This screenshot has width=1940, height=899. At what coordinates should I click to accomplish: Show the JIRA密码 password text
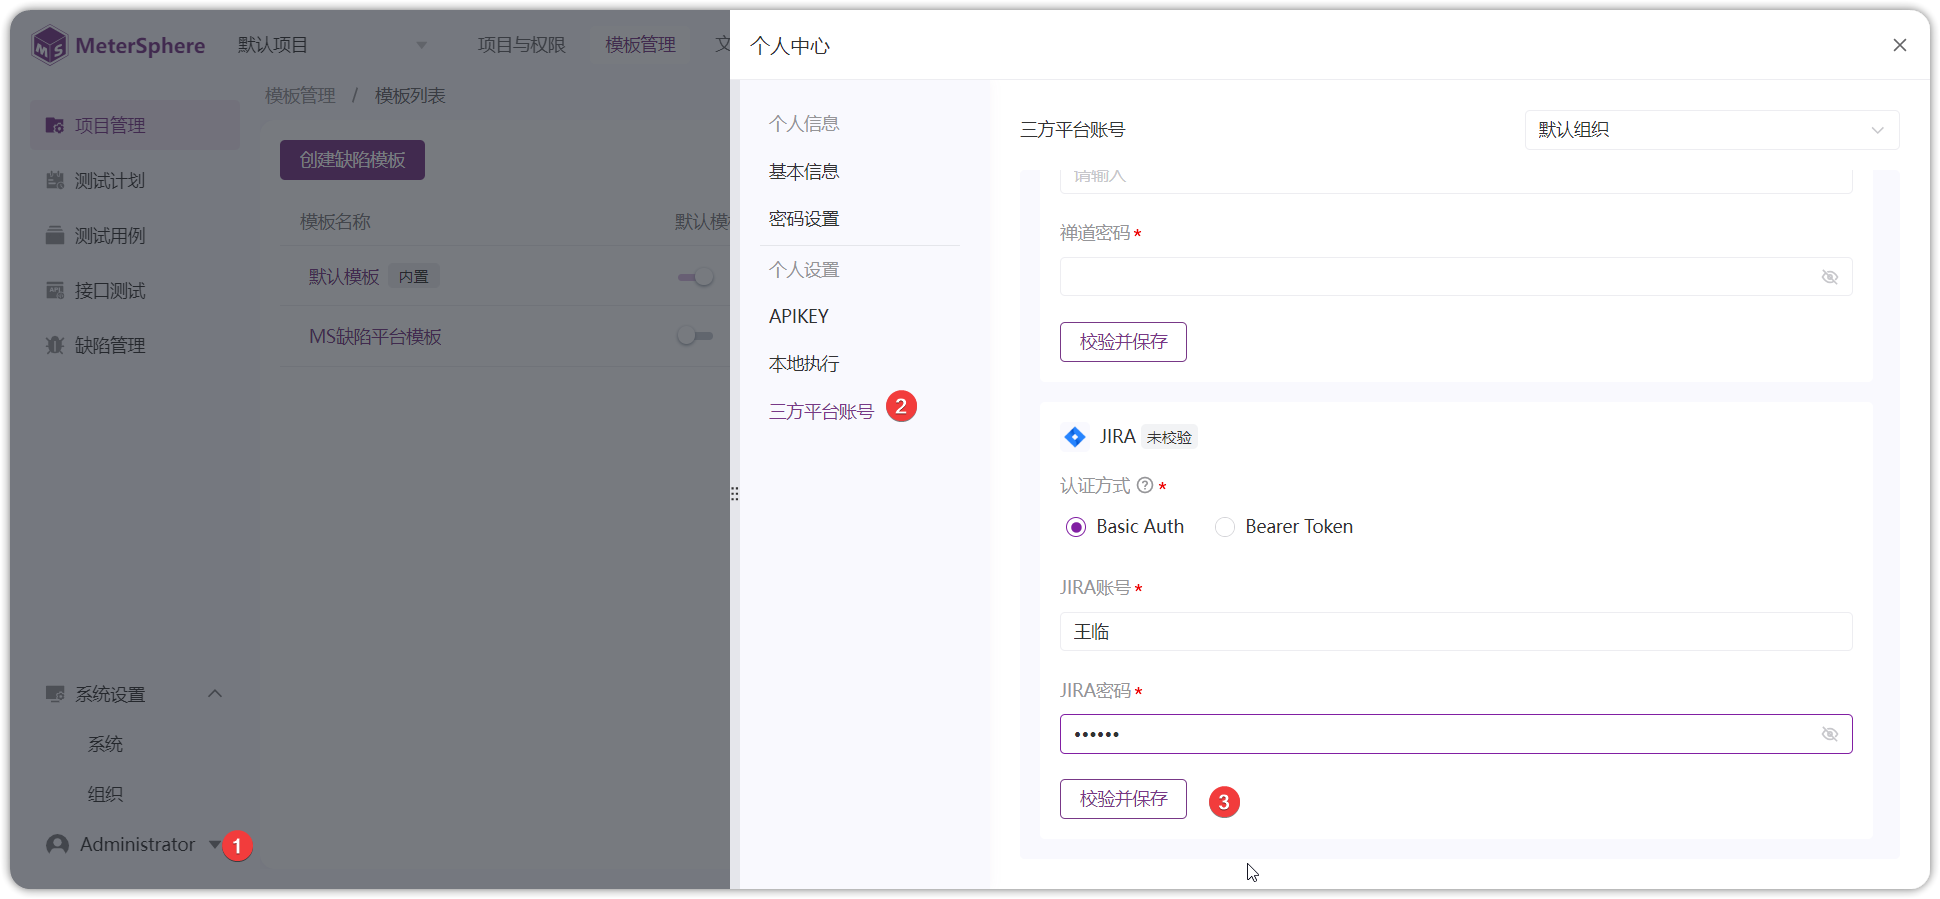tap(1830, 734)
